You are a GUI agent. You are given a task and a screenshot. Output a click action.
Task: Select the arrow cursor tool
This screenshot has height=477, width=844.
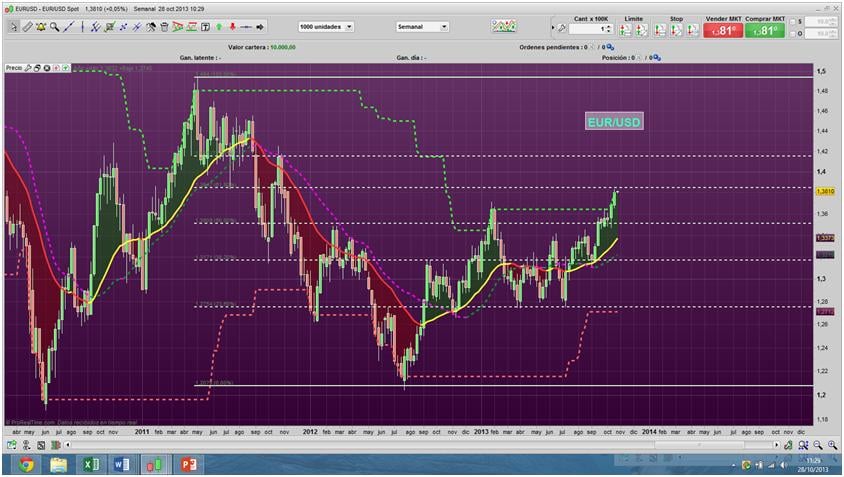(12, 27)
